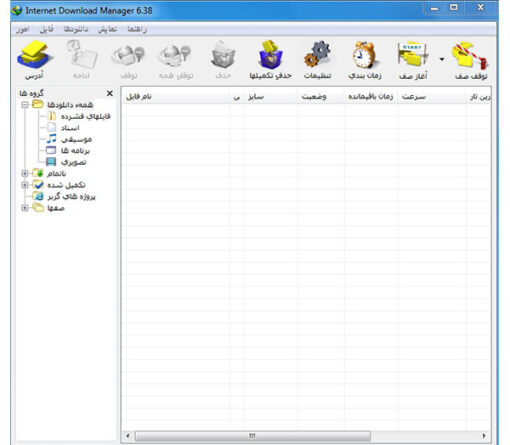510x445 pixels.
Task: Sort by وضعیت (Status) column header
Action: 320,97
